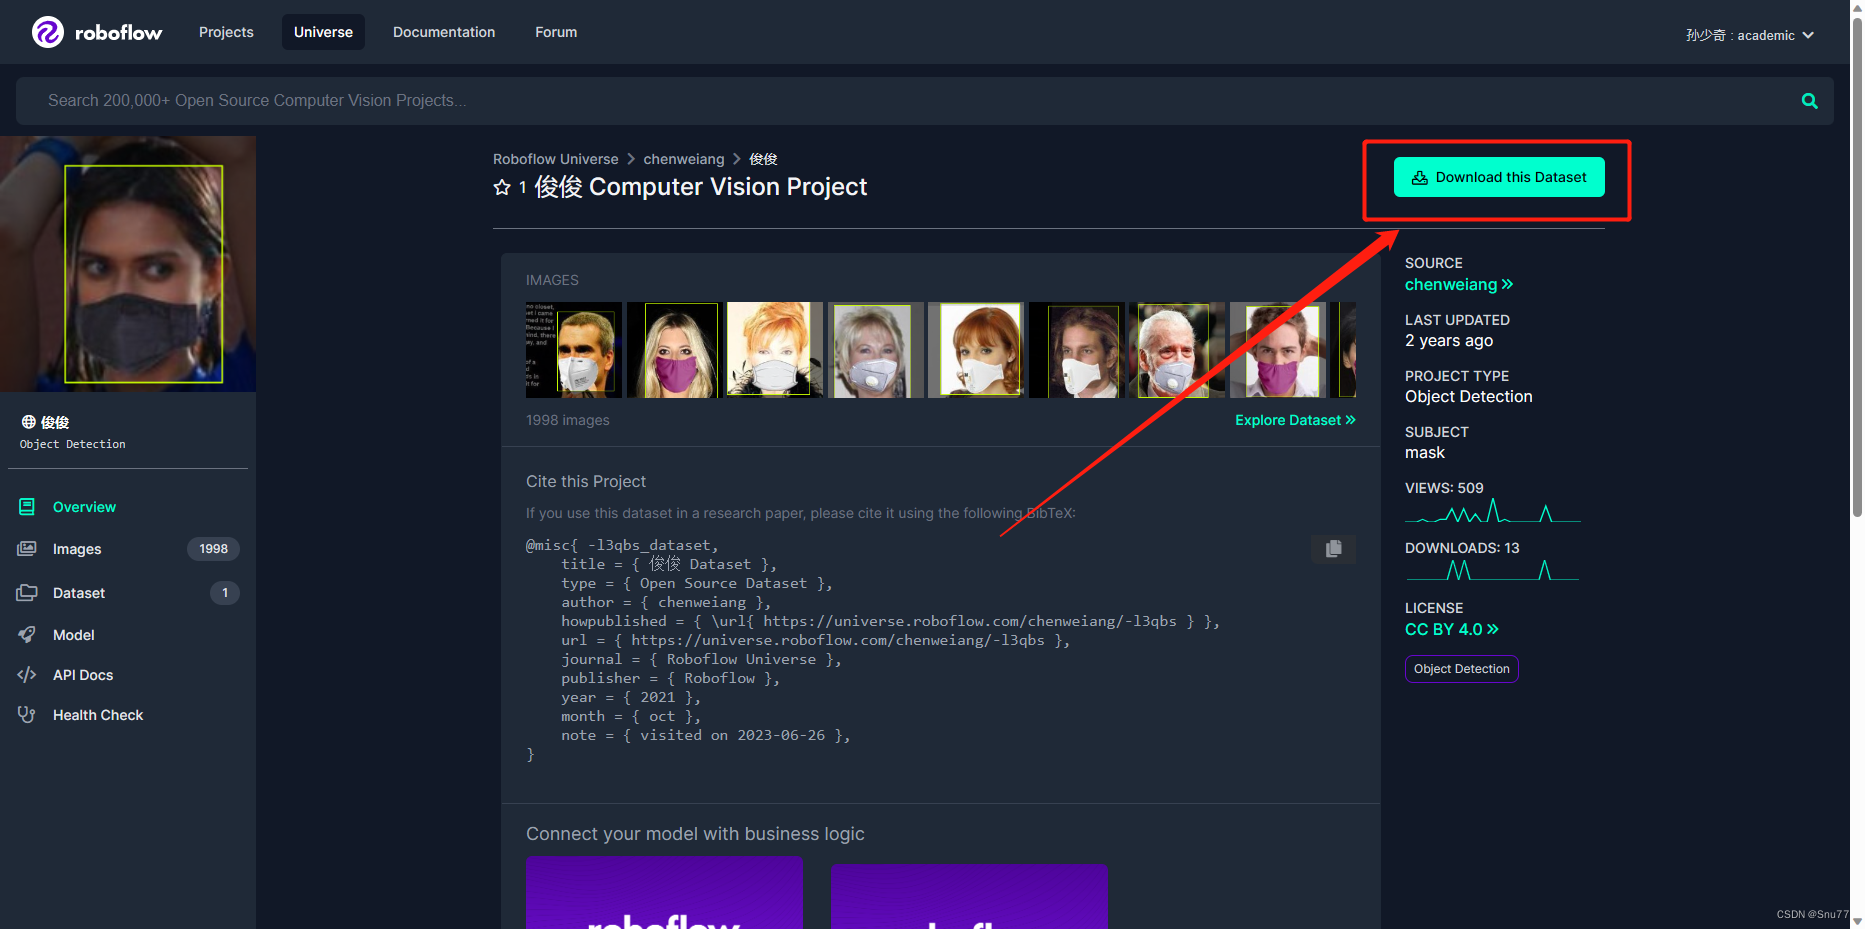Click '1998 images' text under thumbnails

point(567,420)
